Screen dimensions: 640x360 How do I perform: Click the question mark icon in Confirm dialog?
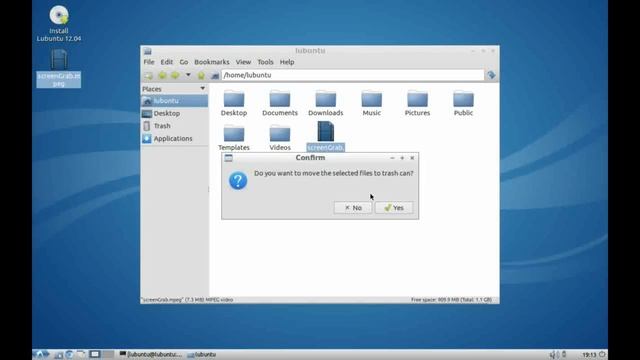pos(238,180)
